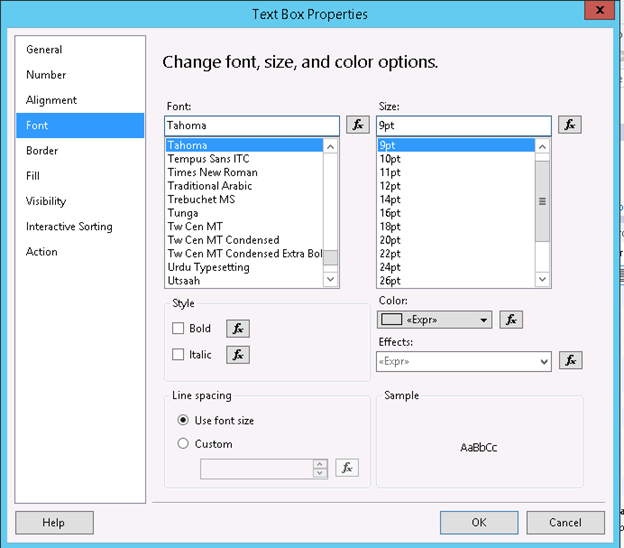The height and width of the screenshot is (548, 624).
Task: Select the Custom line spacing option
Action: click(183, 444)
